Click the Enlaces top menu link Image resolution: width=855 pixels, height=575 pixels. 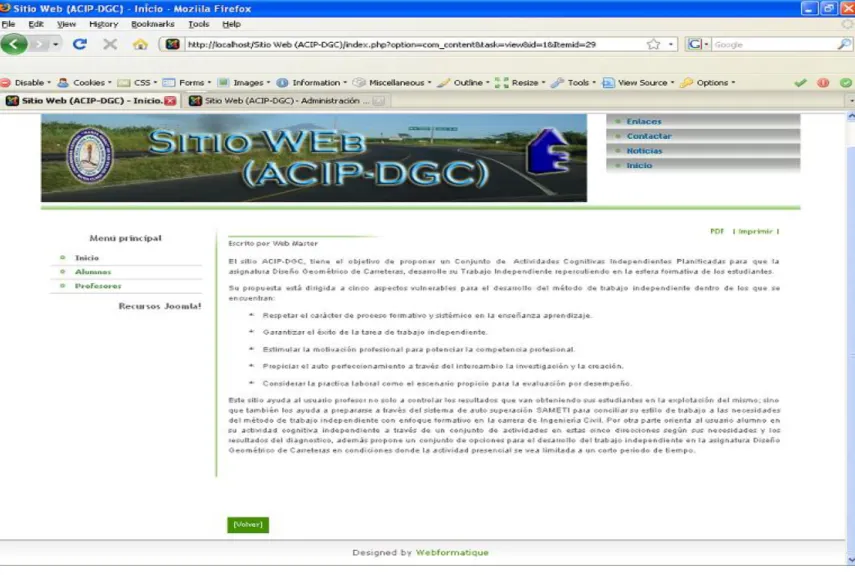coord(643,122)
